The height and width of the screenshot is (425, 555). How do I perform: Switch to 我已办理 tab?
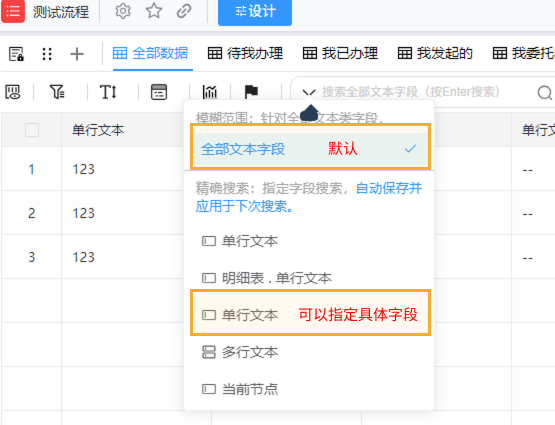coord(340,53)
